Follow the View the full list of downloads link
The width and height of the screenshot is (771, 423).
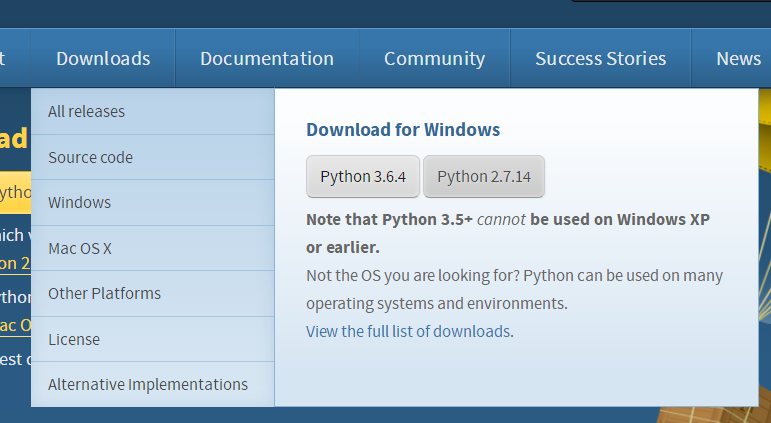[410, 332]
